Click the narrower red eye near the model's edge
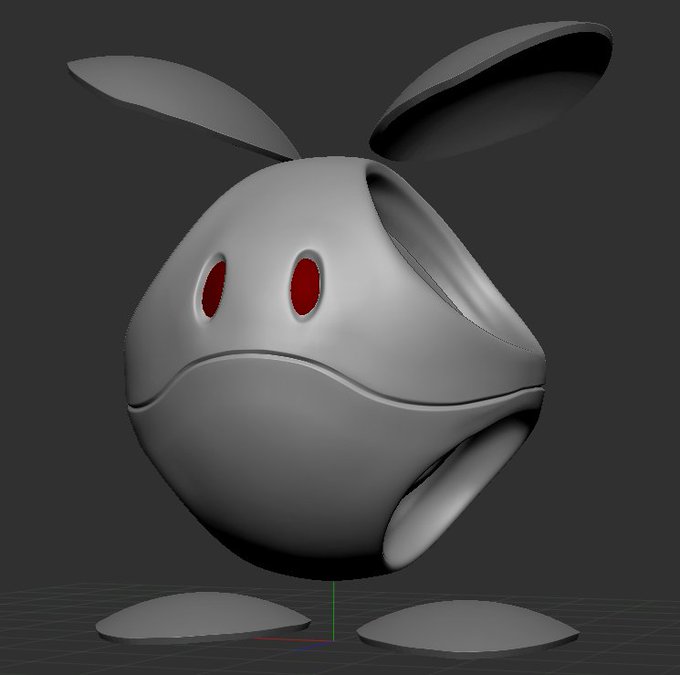 pos(215,288)
